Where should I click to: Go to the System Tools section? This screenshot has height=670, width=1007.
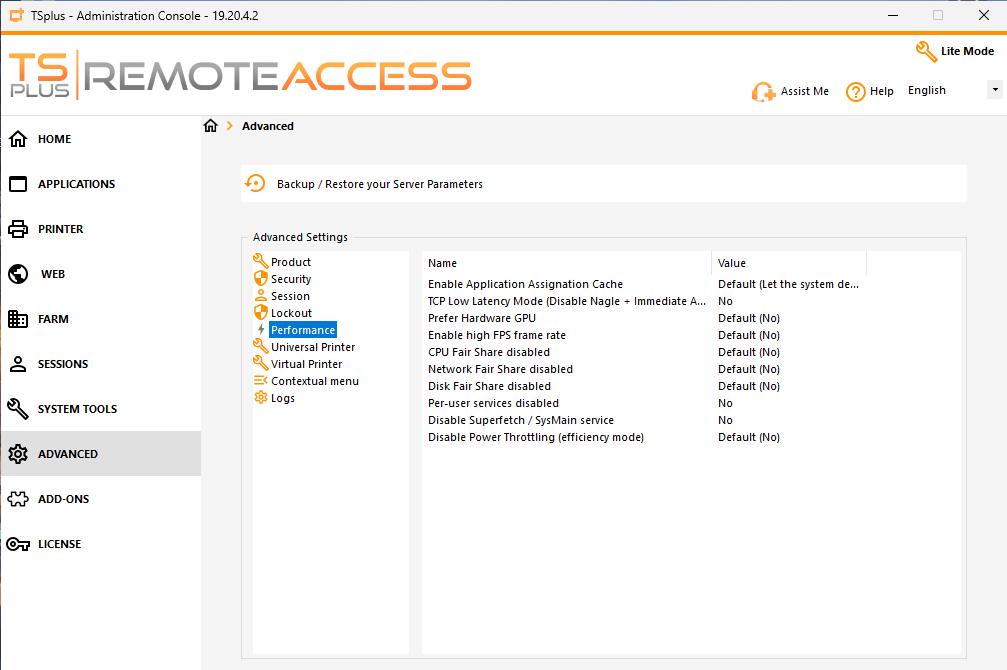tap(77, 409)
